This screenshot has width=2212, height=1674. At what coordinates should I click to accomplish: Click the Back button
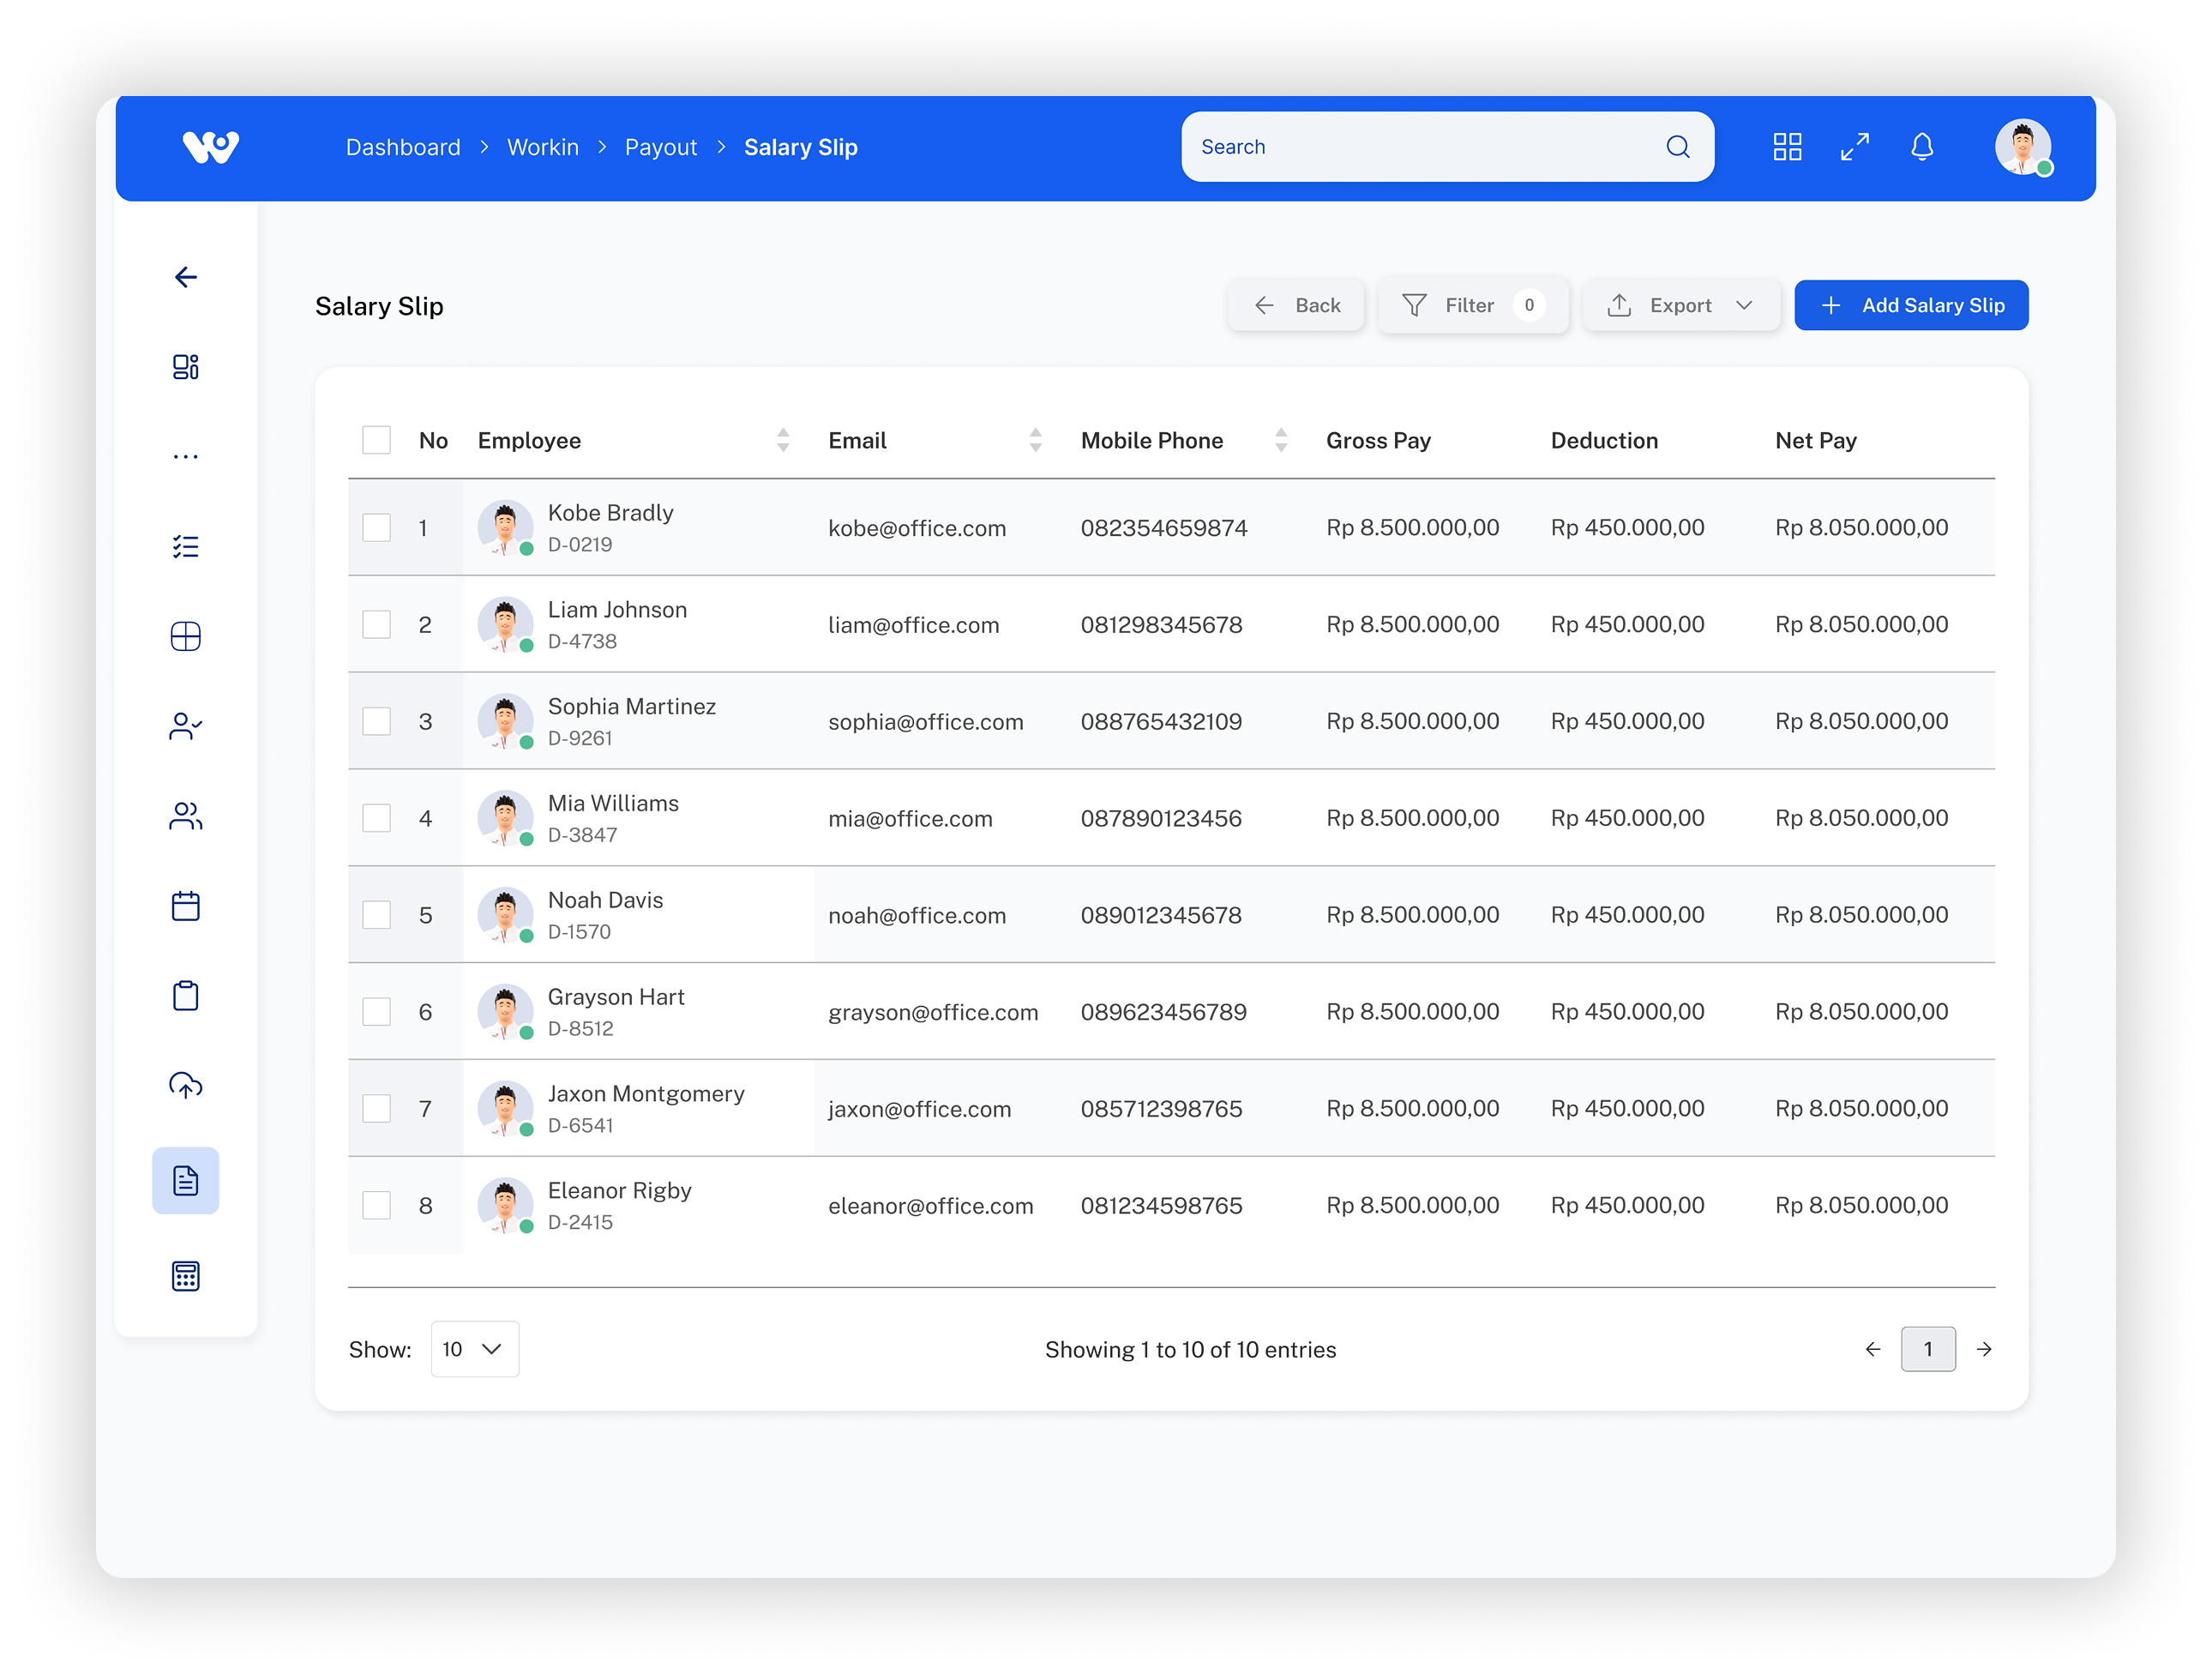(1296, 305)
